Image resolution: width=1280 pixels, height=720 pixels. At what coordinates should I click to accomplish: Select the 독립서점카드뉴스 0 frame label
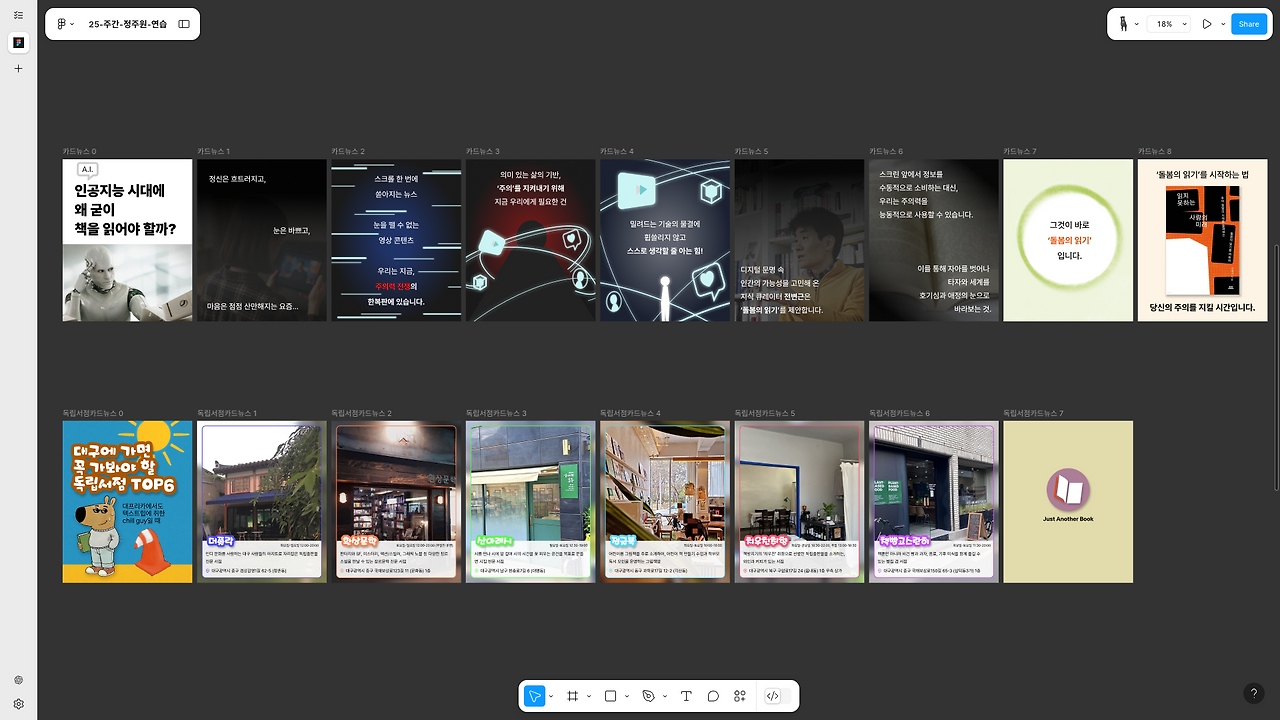[x=93, y=413]
